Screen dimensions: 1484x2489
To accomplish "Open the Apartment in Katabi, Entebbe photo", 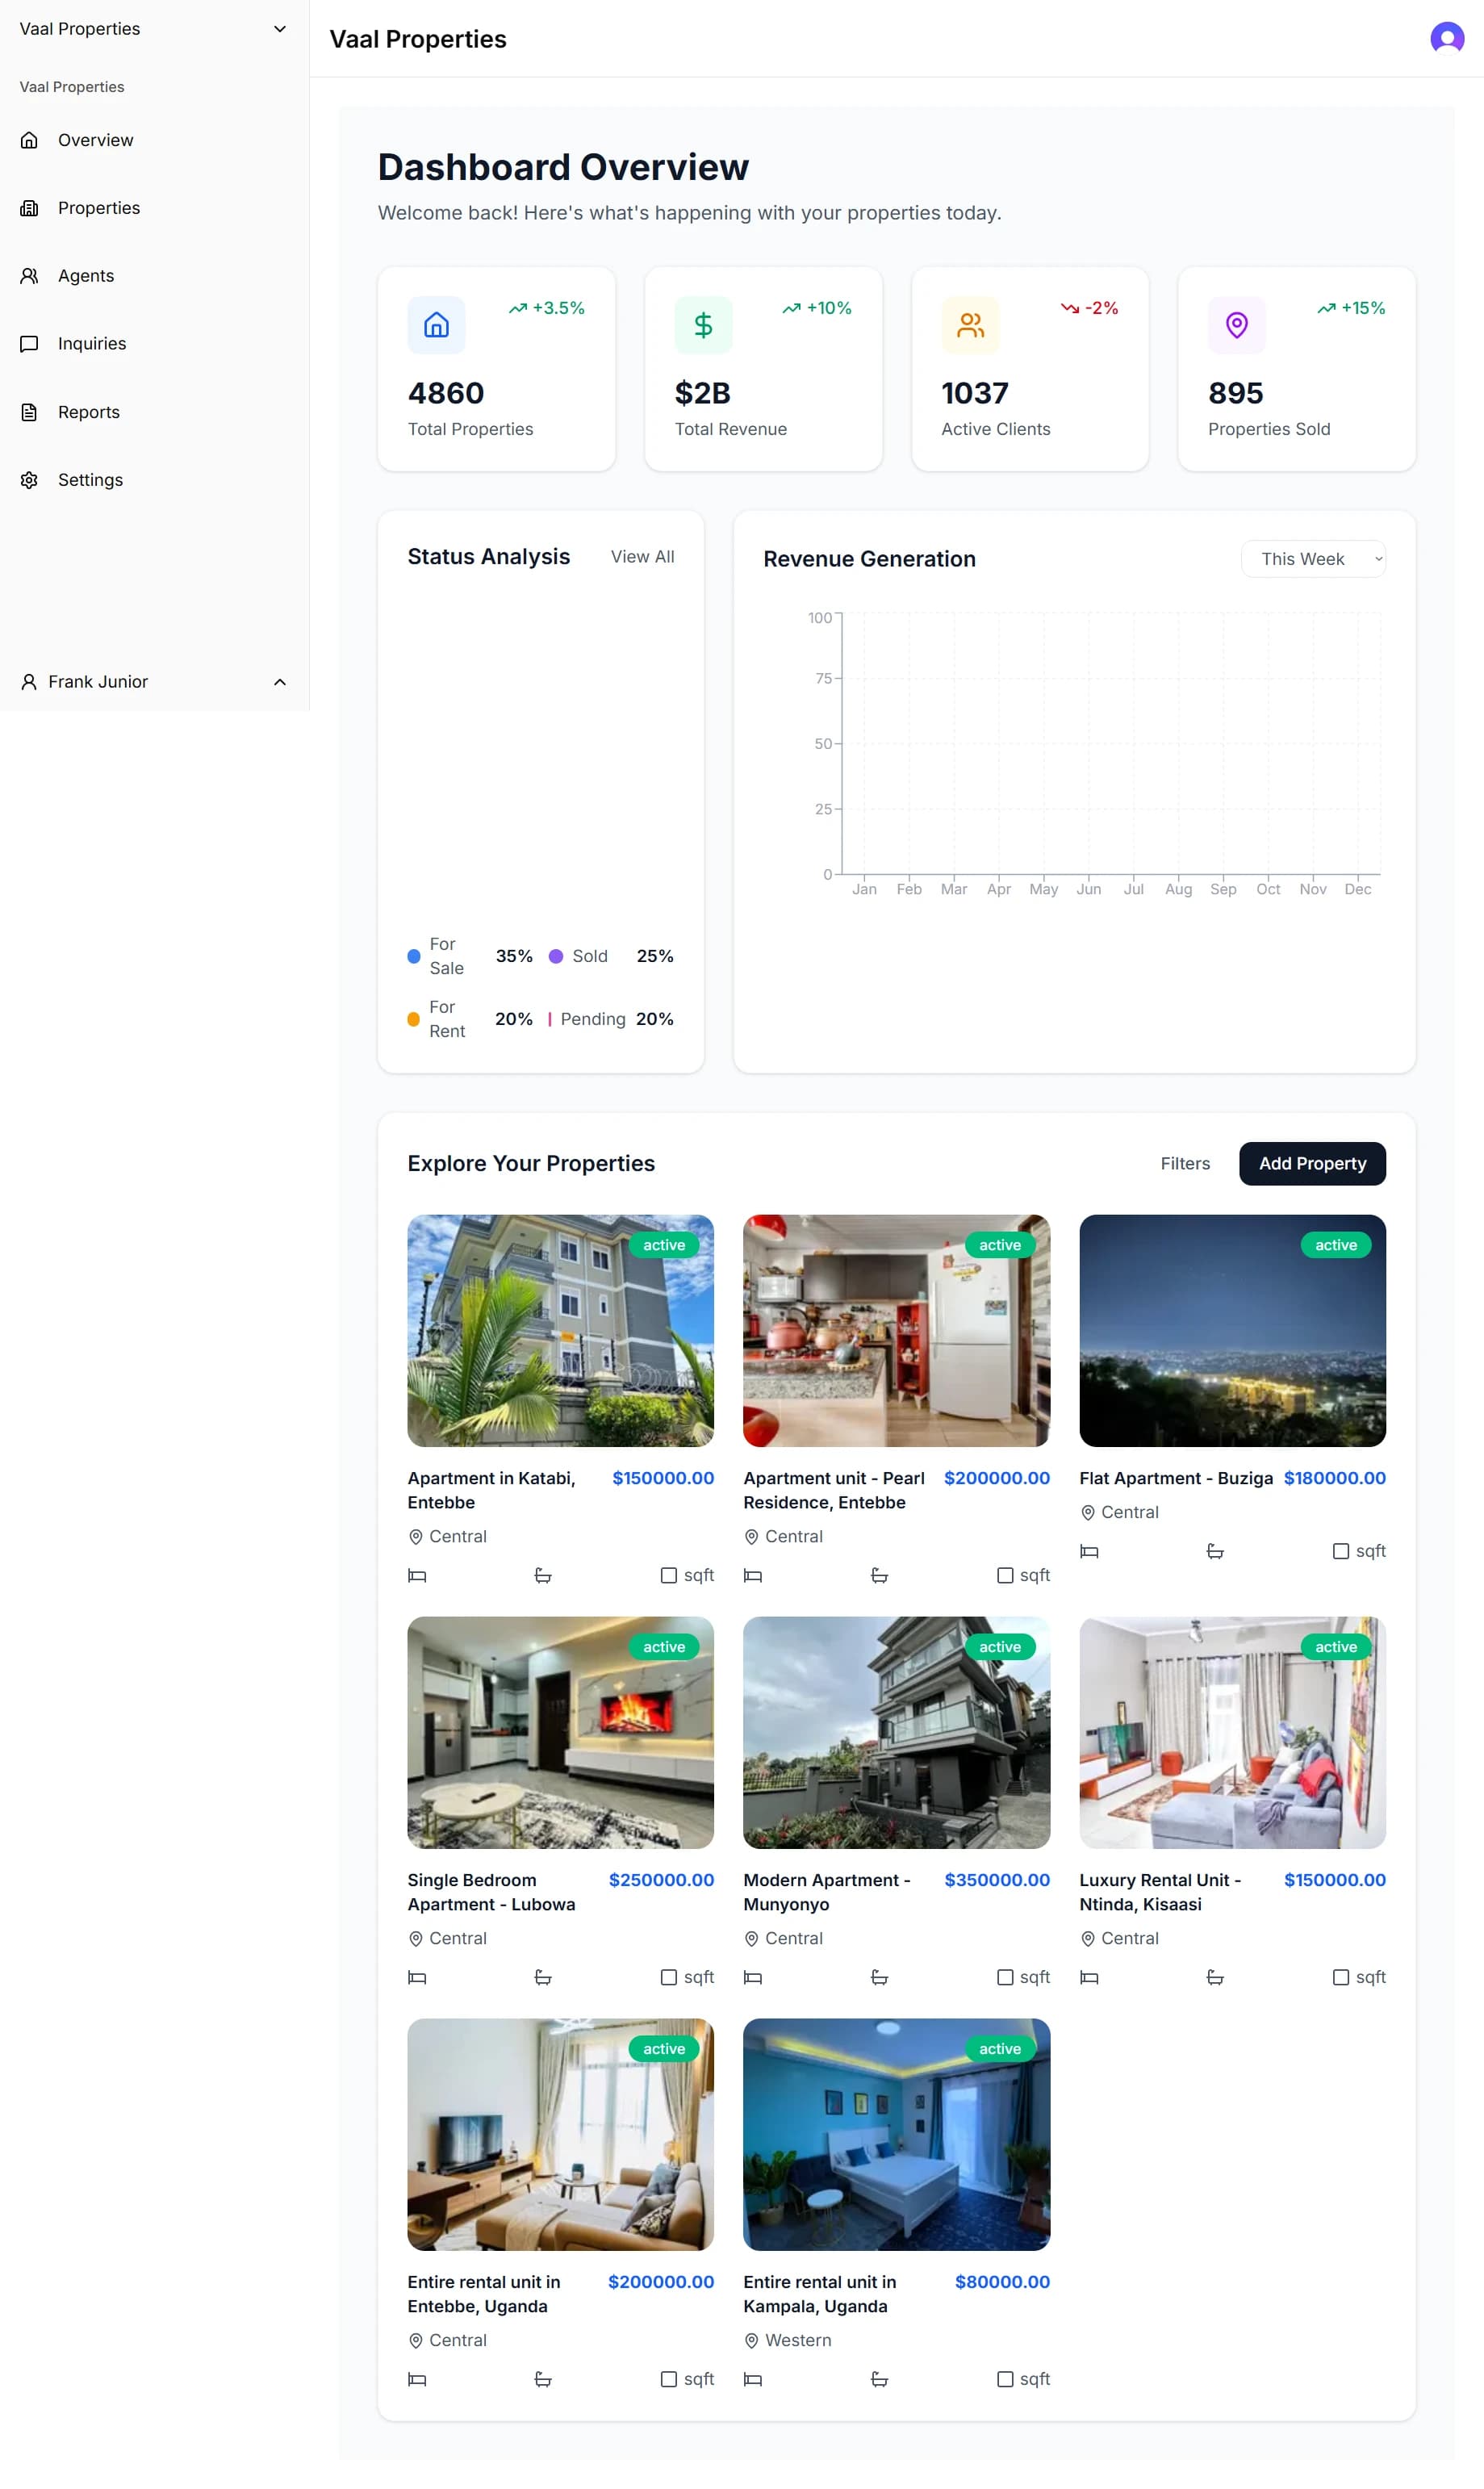I will click(560, 1330).
